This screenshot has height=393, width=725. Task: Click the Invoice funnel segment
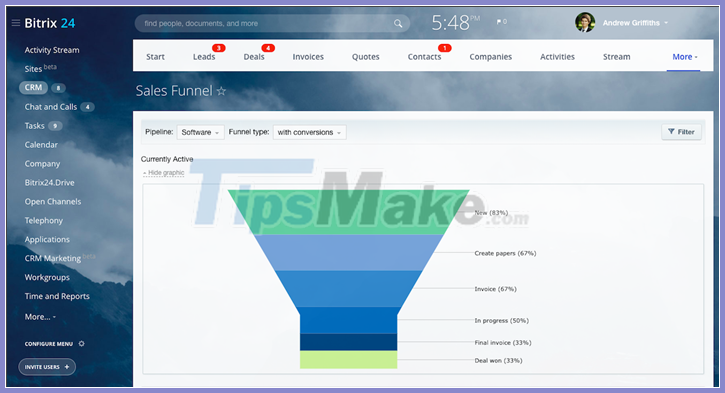(x=349, y=289)
